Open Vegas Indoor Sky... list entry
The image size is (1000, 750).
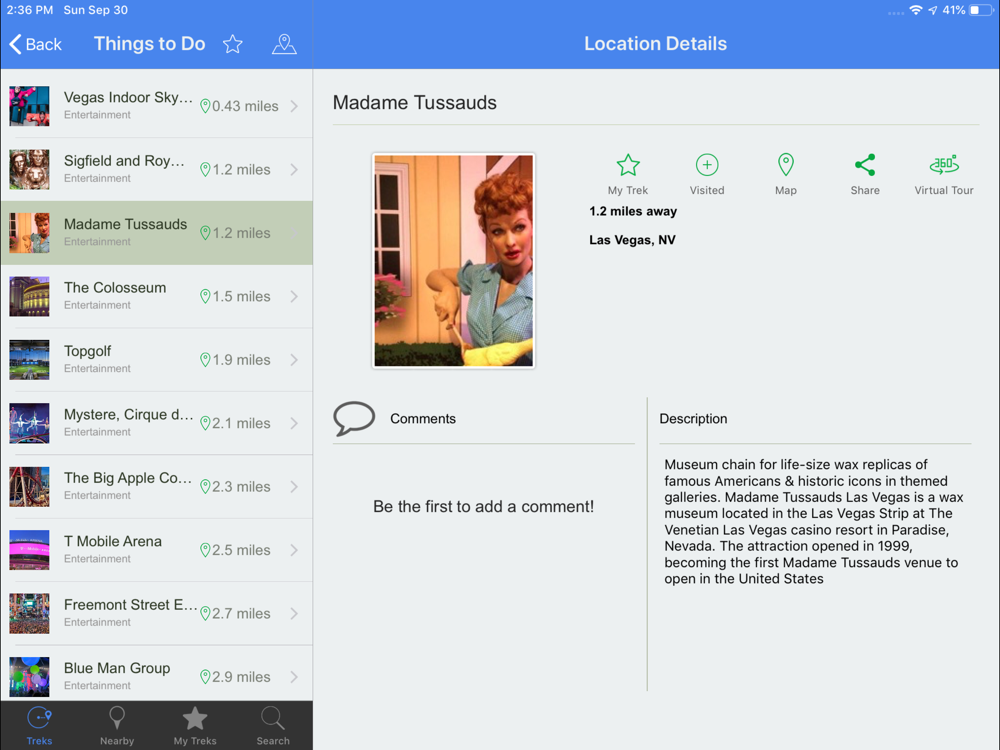pyautogui.click(x=157, y=106)
